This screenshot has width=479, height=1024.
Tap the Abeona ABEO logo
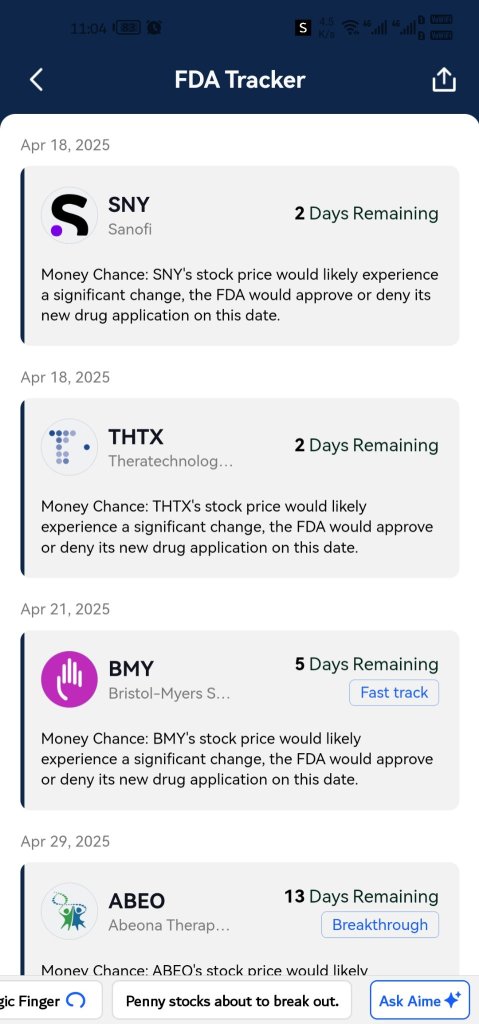coord(69,911)
